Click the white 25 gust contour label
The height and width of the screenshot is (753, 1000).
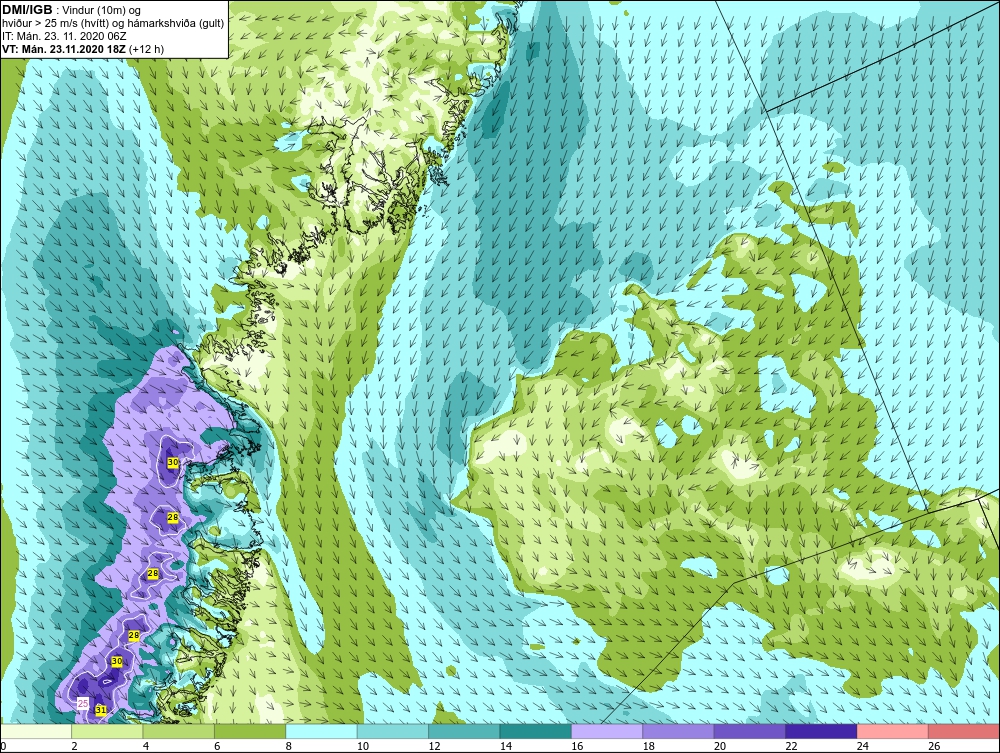83,703
